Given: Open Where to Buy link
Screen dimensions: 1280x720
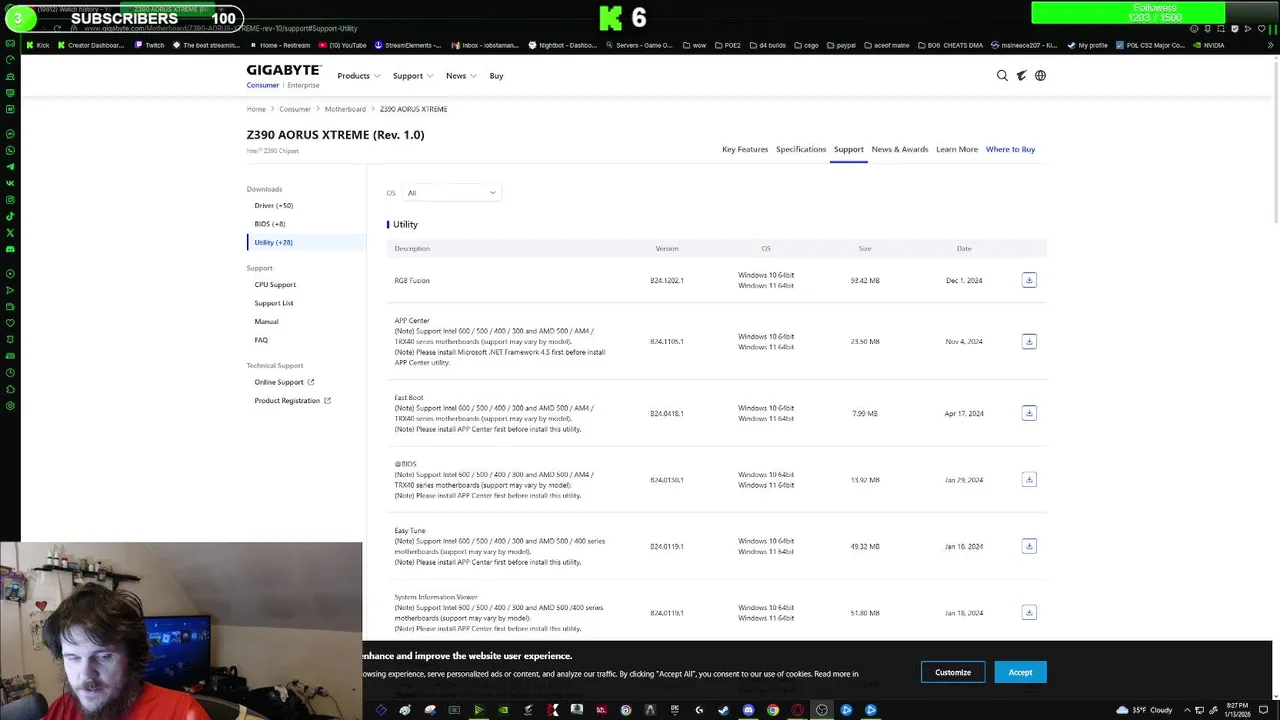Looking at the screenshot, I should click(1010, 149).
